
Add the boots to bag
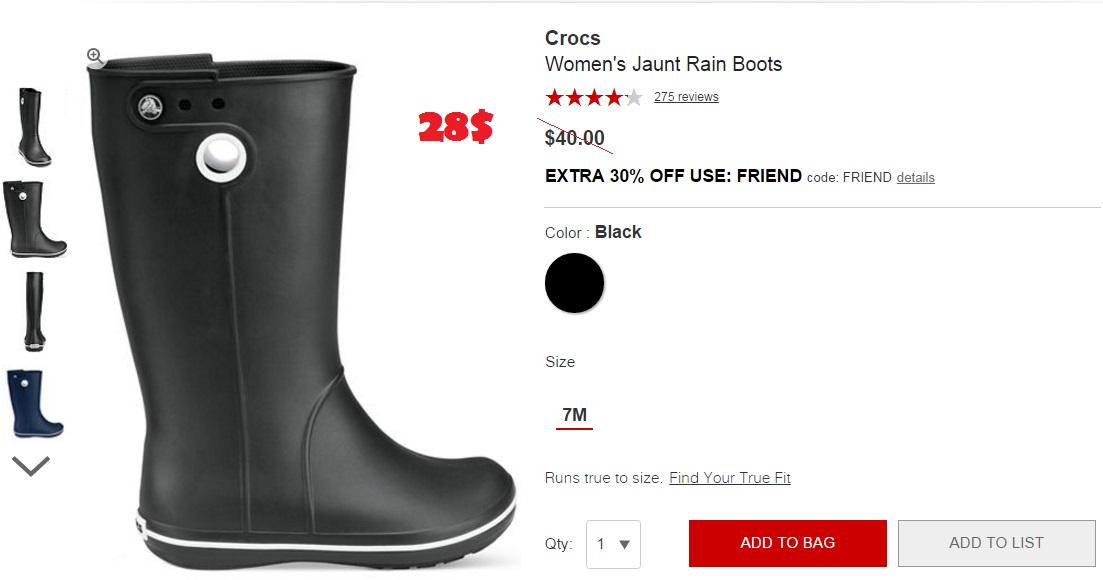tap(788, 543)
